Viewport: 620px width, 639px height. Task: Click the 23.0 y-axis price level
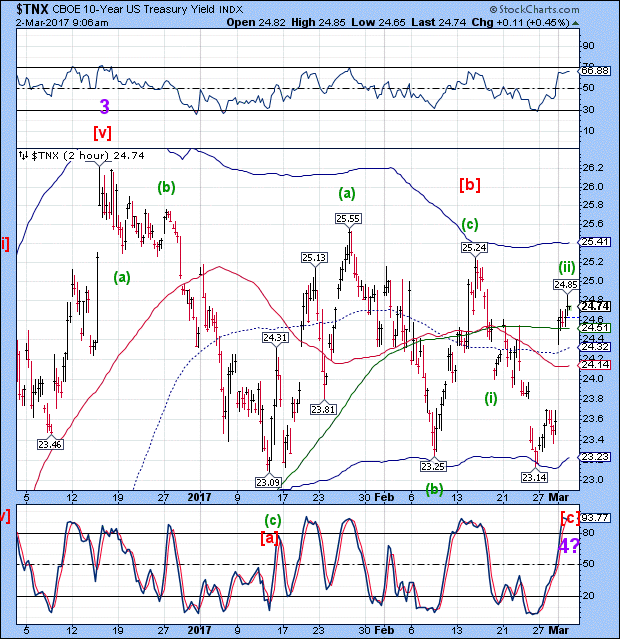pyautogui.click(x=592, y=479)
